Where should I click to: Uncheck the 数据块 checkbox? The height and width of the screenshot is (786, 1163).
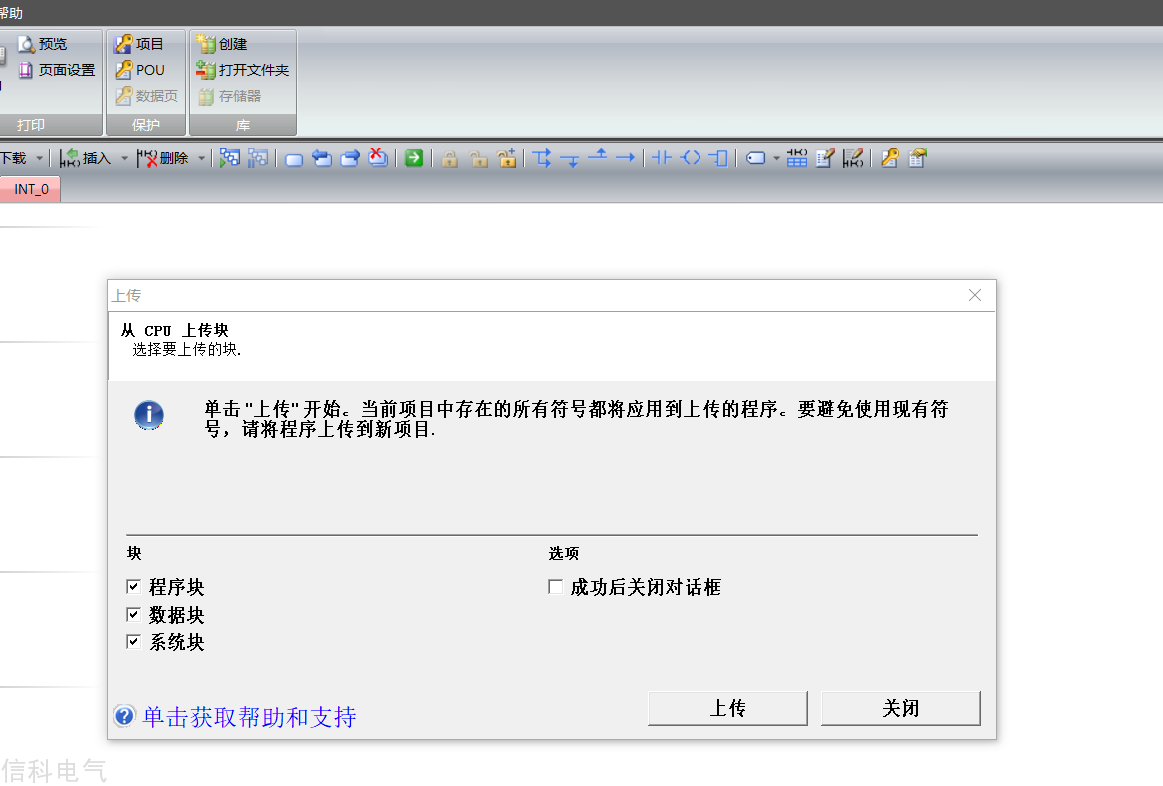pyautogui.click(x=134, y=614)
